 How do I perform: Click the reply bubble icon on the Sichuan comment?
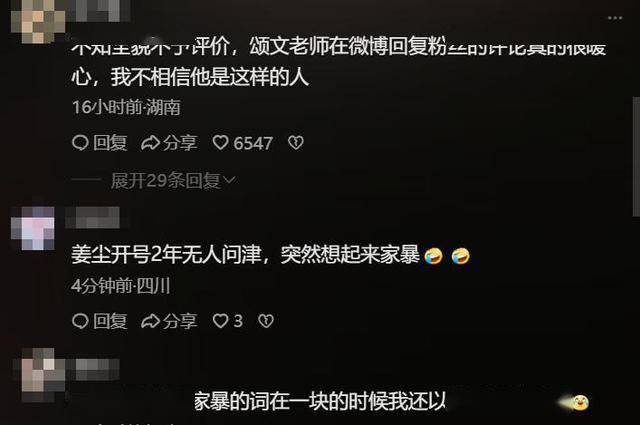click(80, 321)
